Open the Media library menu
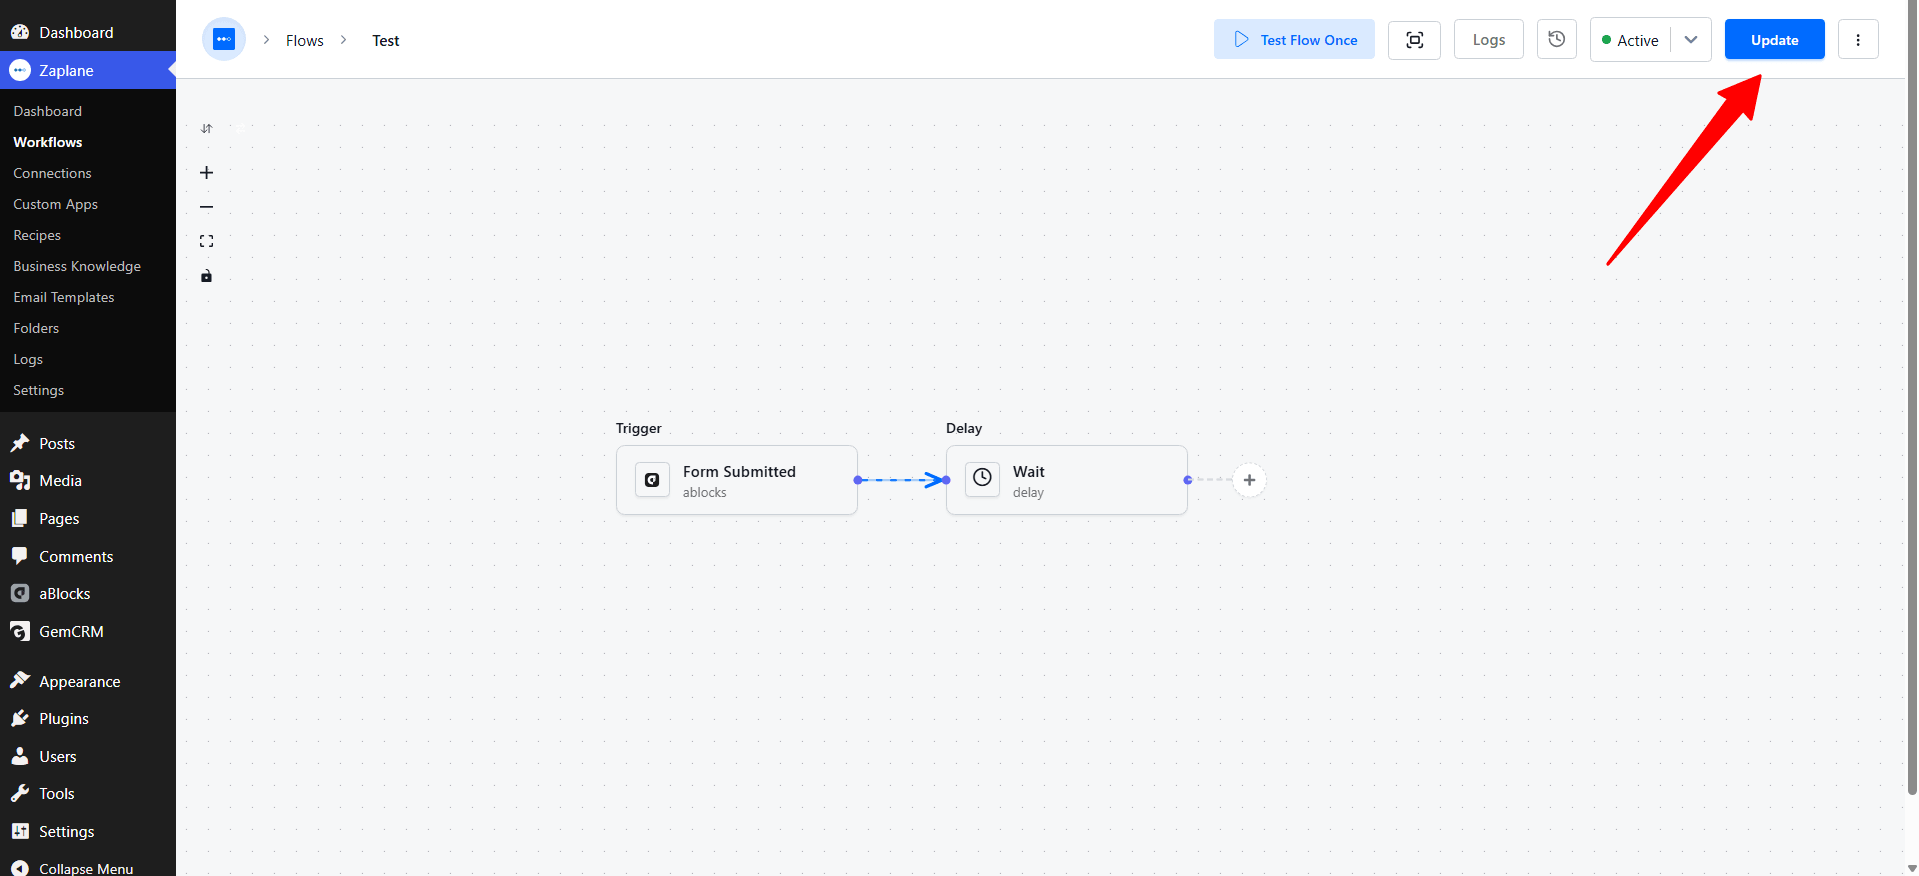Image resolution: width=1919 pixels, height=876 pixels. tap(88, 481)
